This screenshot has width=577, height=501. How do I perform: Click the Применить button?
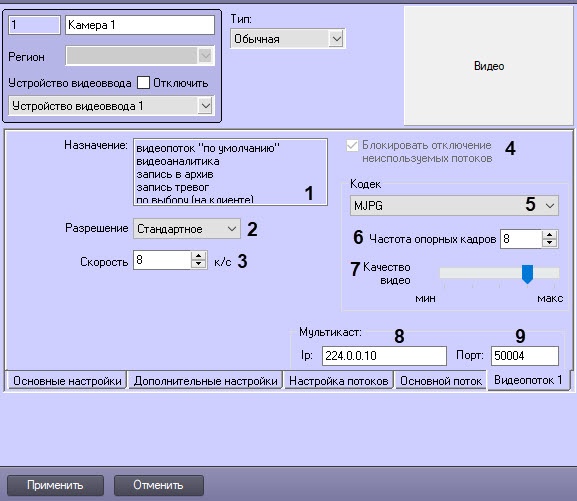55,485
